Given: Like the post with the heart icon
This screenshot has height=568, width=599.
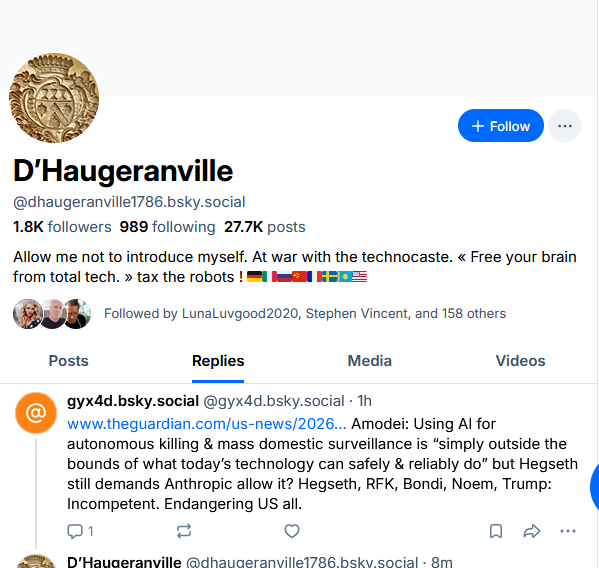Looking at the screenshot, I should [x=292, y=531].
